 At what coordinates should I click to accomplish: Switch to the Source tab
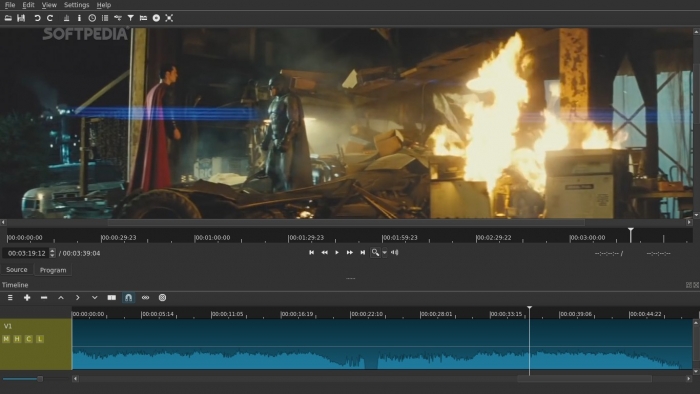click(x=17, y=270)
